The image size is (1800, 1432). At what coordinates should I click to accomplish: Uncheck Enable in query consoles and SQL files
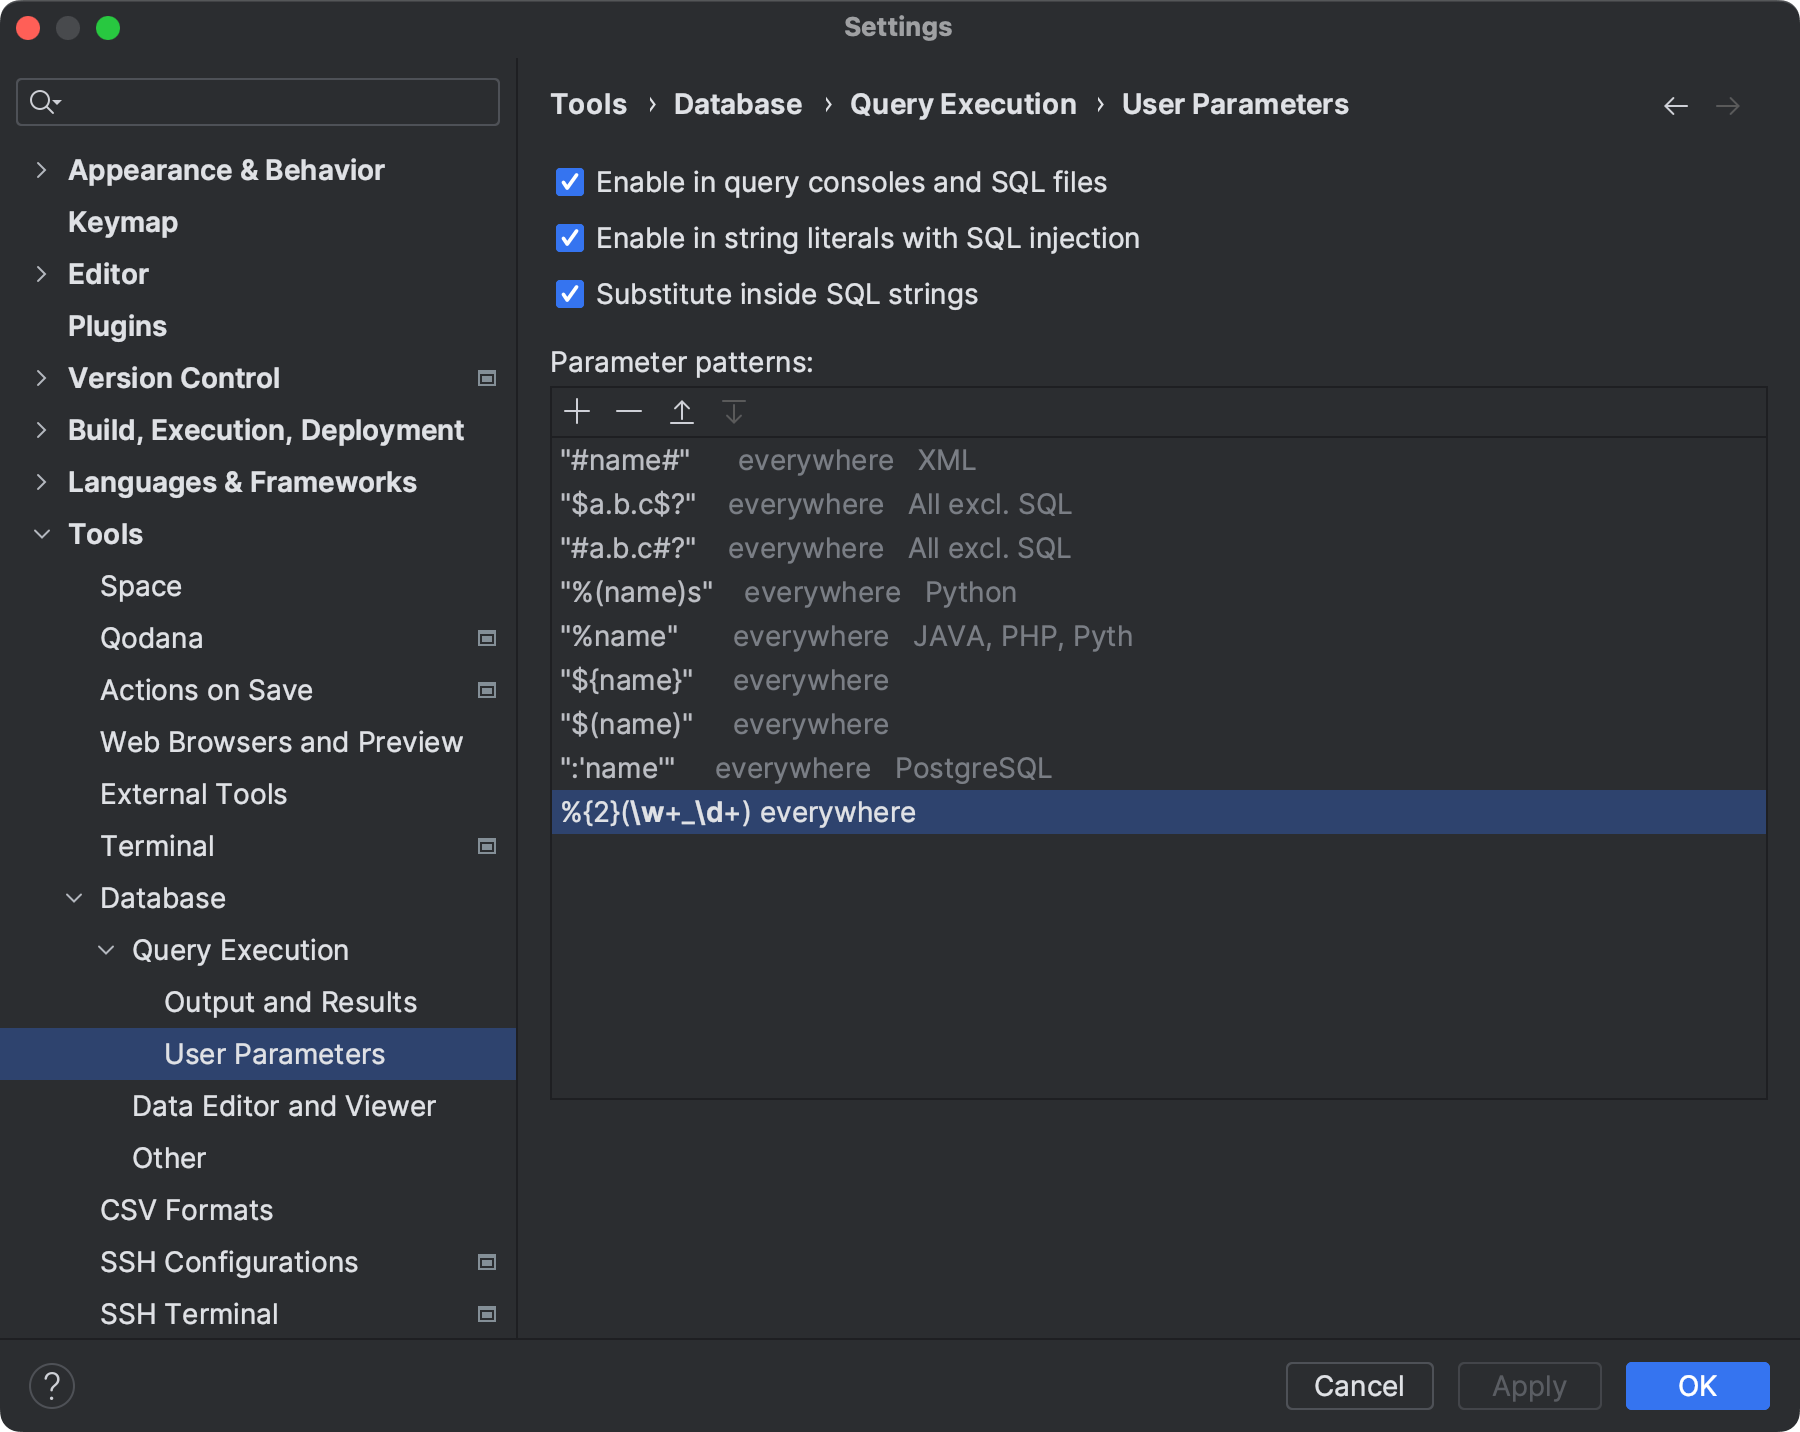(x=569, y=182)
